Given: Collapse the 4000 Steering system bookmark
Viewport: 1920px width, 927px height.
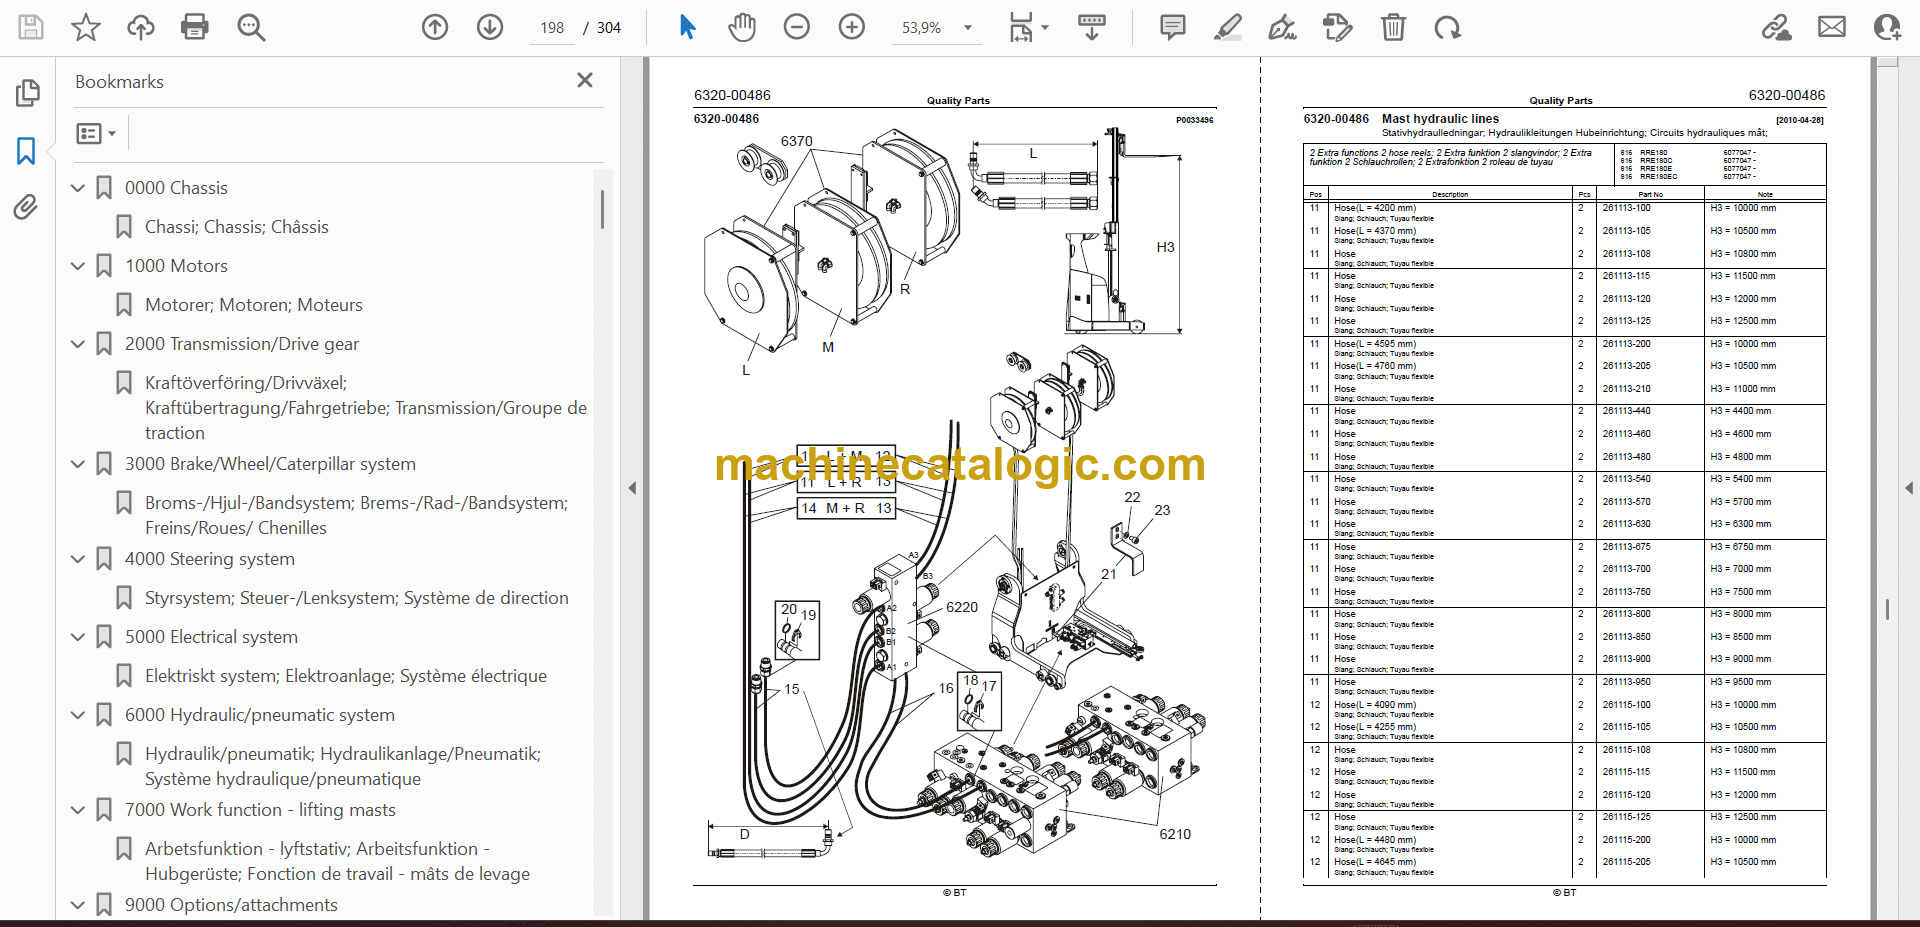Looking at the screenshot, I should pos(78,559).
